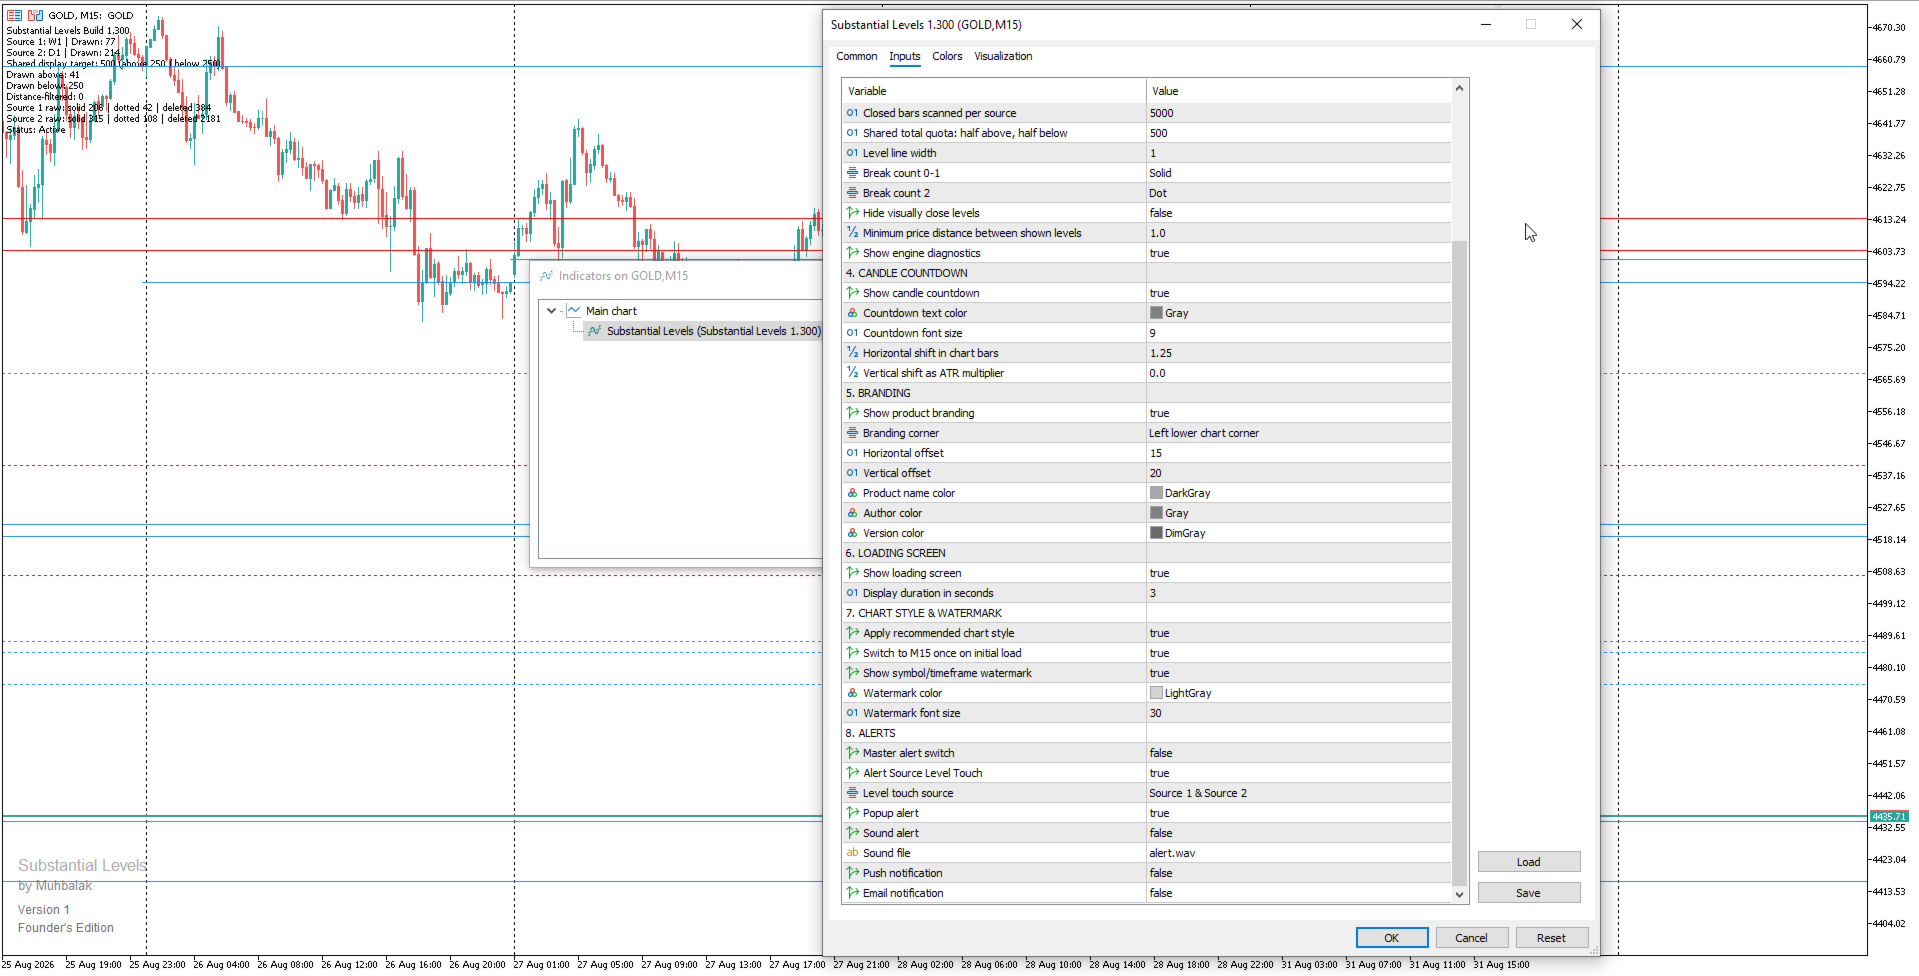The height and width of the screenshot is (976, 1919).
Task: Click the Countdown text color variable icon
Action: click(853, 313)
